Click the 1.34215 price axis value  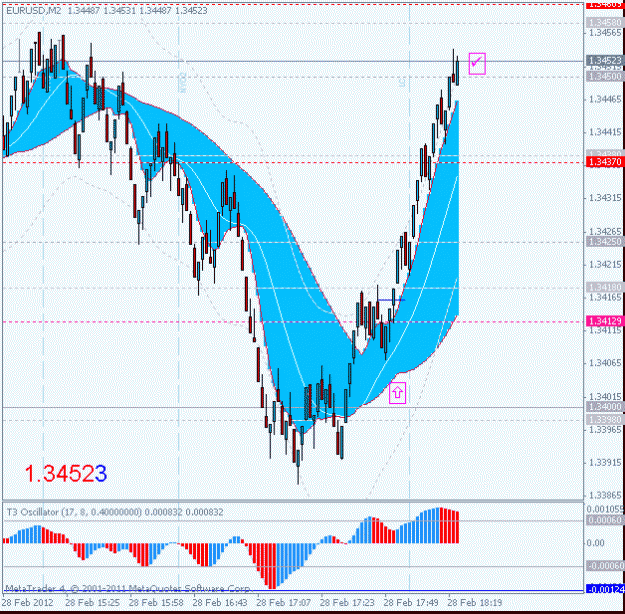(x=605, y=264)
